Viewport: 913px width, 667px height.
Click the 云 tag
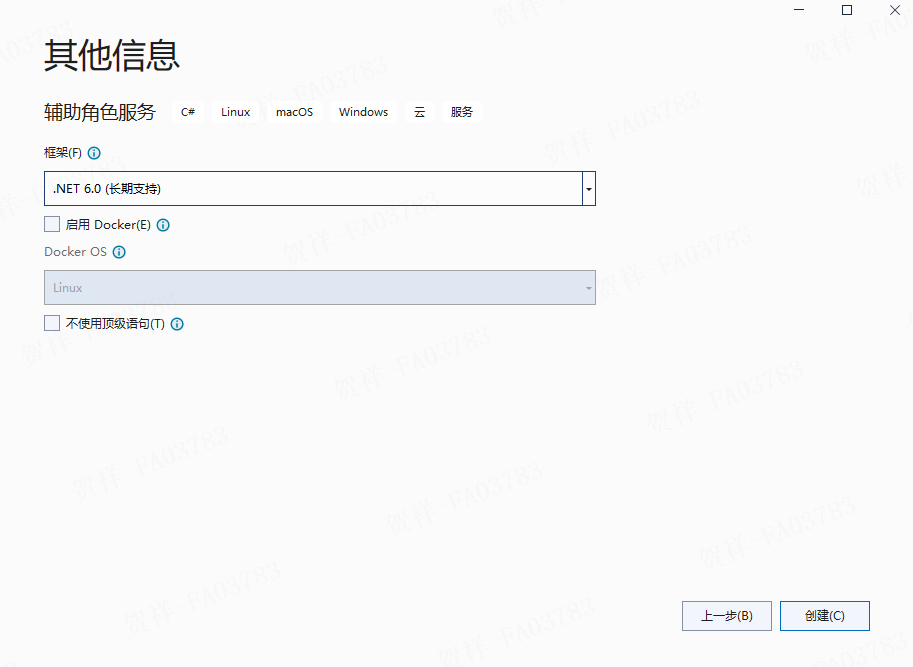click(419, 112)
